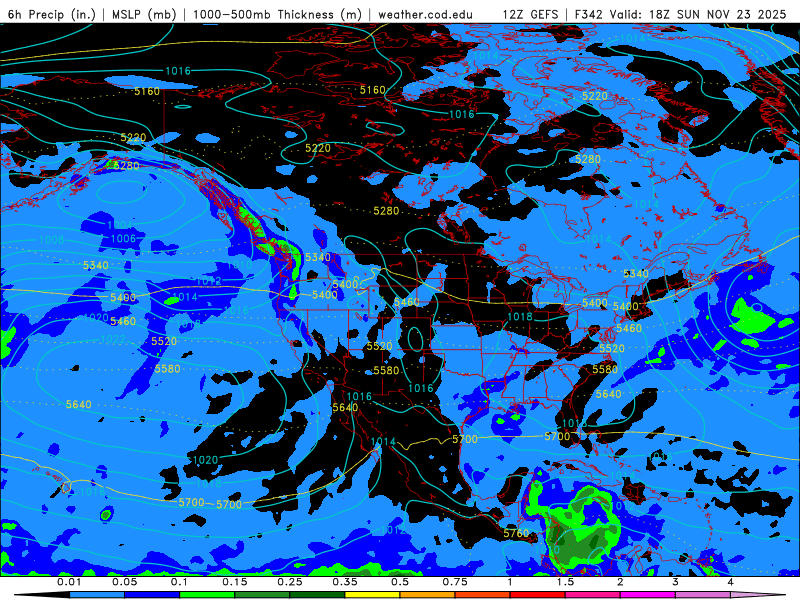800x600 pixels.
Task: Click the '12Z GEFS' model run label
Action: click(531, 14)
